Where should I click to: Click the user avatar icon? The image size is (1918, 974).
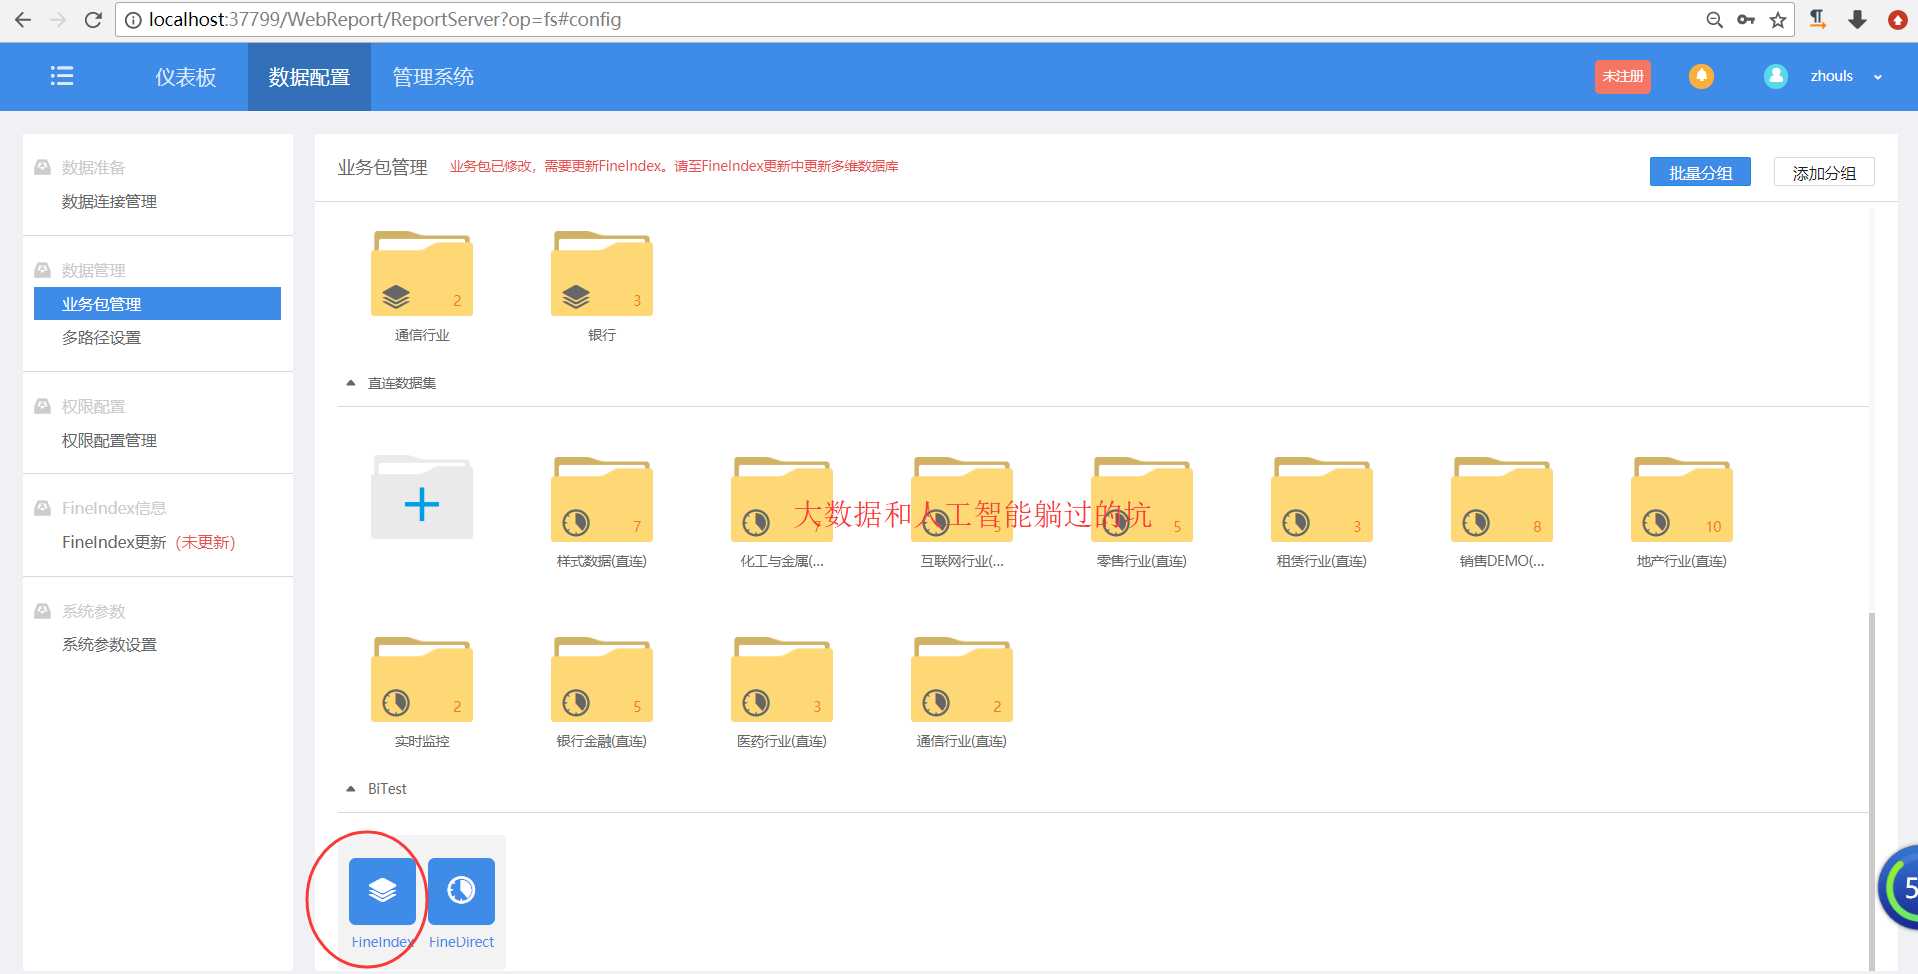tap(1775, 76)
